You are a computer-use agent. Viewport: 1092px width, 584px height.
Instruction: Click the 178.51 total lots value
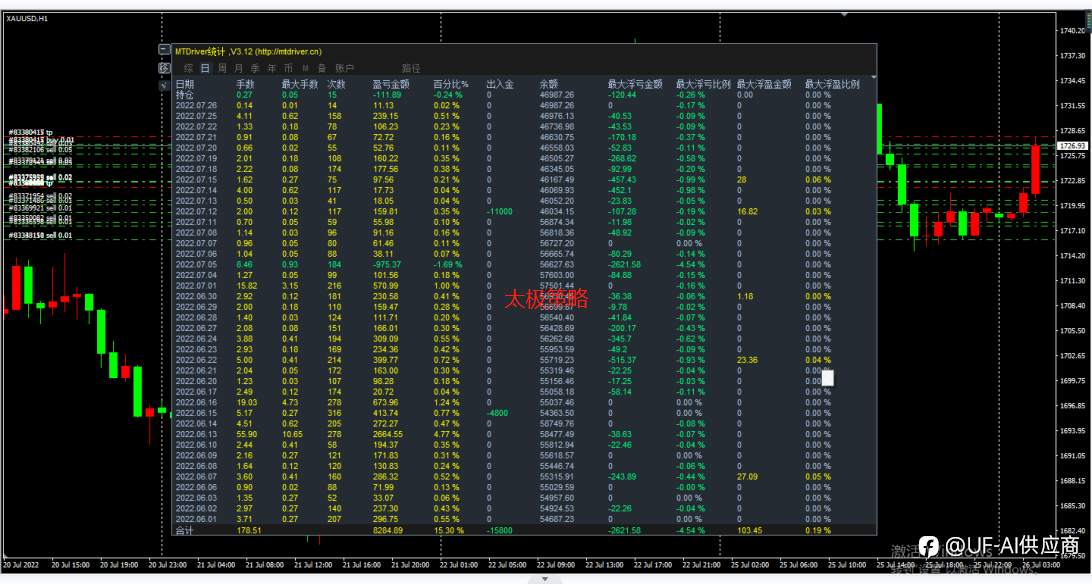tap(249, 530)
